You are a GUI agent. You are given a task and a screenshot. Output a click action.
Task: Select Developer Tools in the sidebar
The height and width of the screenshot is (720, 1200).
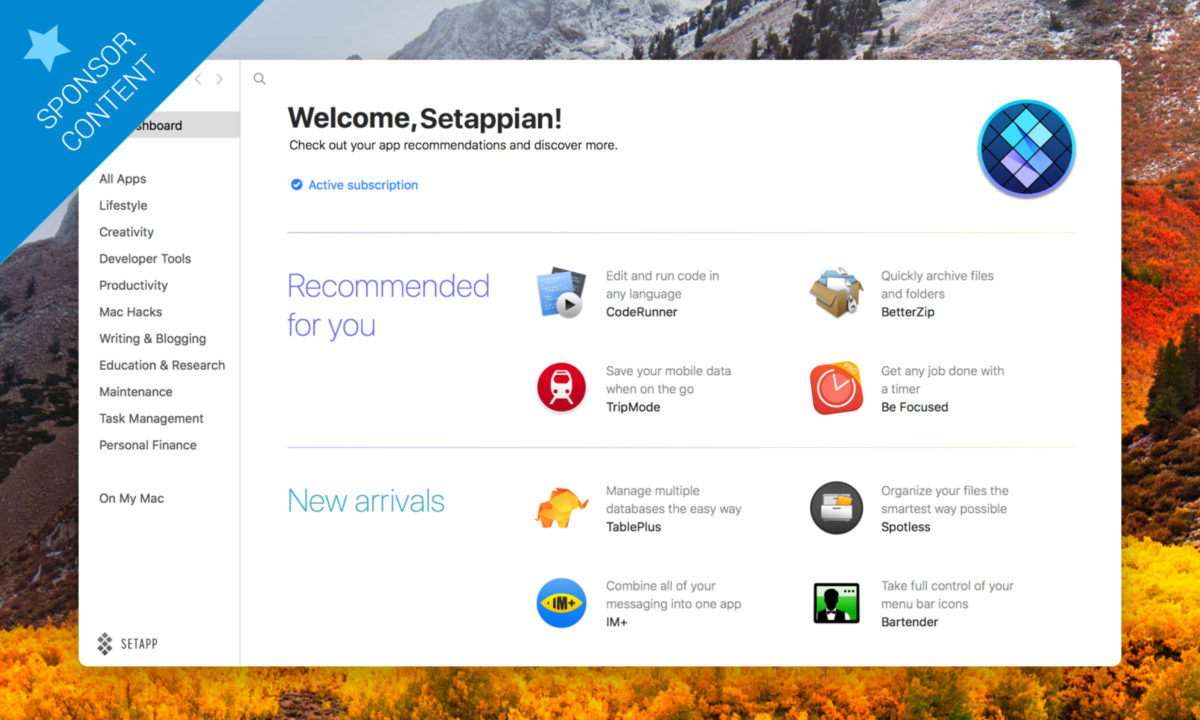click(145, 259)
